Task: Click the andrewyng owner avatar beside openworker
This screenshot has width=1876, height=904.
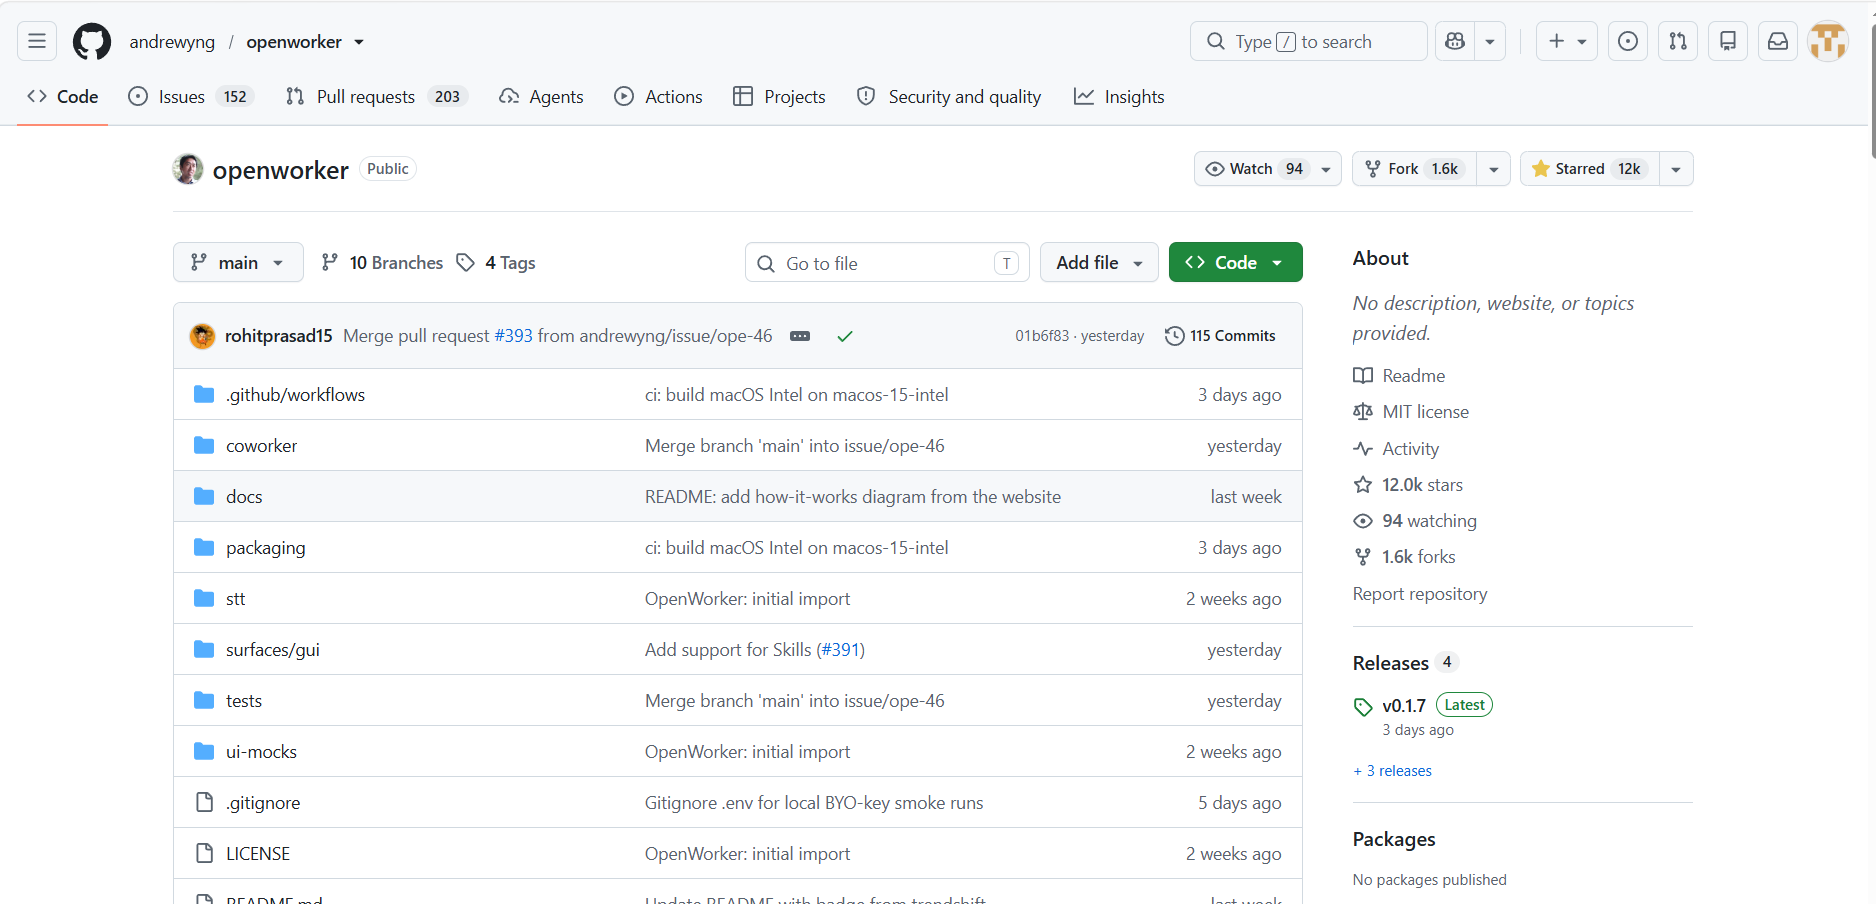Action: 188,169
